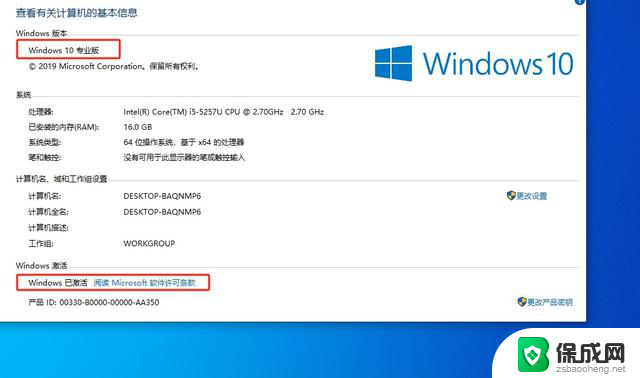Open the 更改设置 link

531,196
